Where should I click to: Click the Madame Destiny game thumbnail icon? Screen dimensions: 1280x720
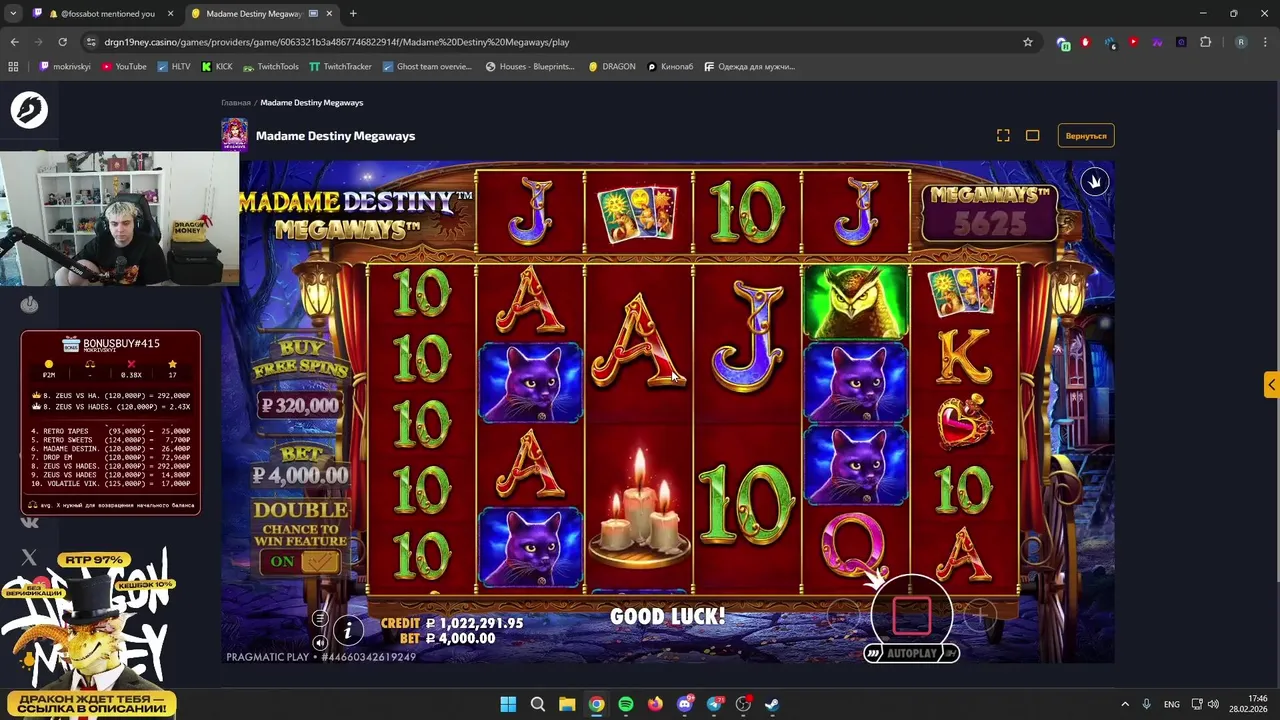[235, 135]
